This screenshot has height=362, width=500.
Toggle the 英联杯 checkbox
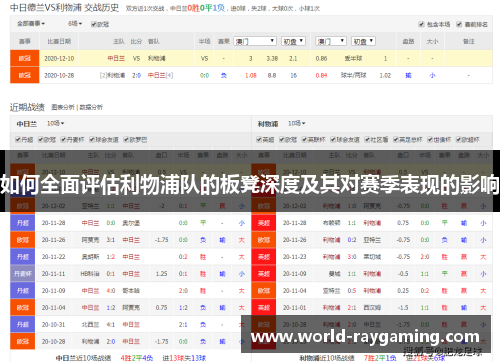(x=304, y=140)
